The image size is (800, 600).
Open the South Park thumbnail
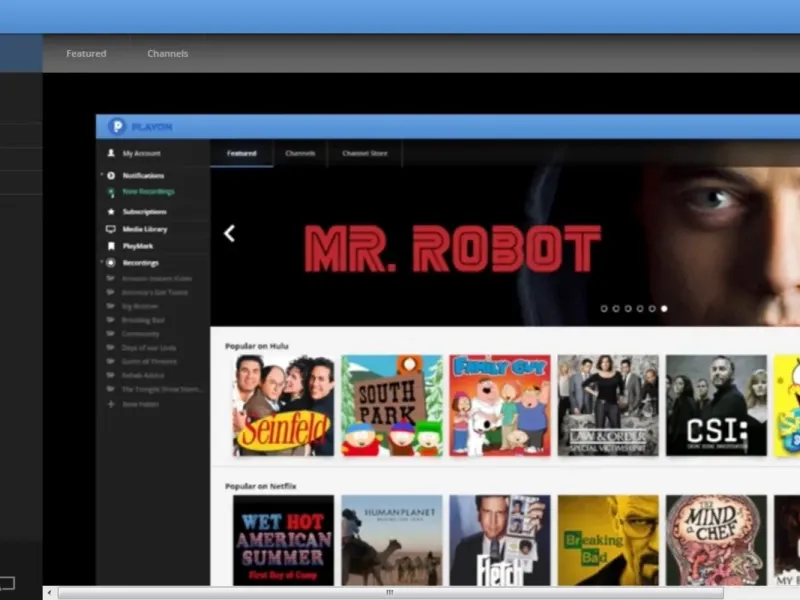(x=392, y=406)
